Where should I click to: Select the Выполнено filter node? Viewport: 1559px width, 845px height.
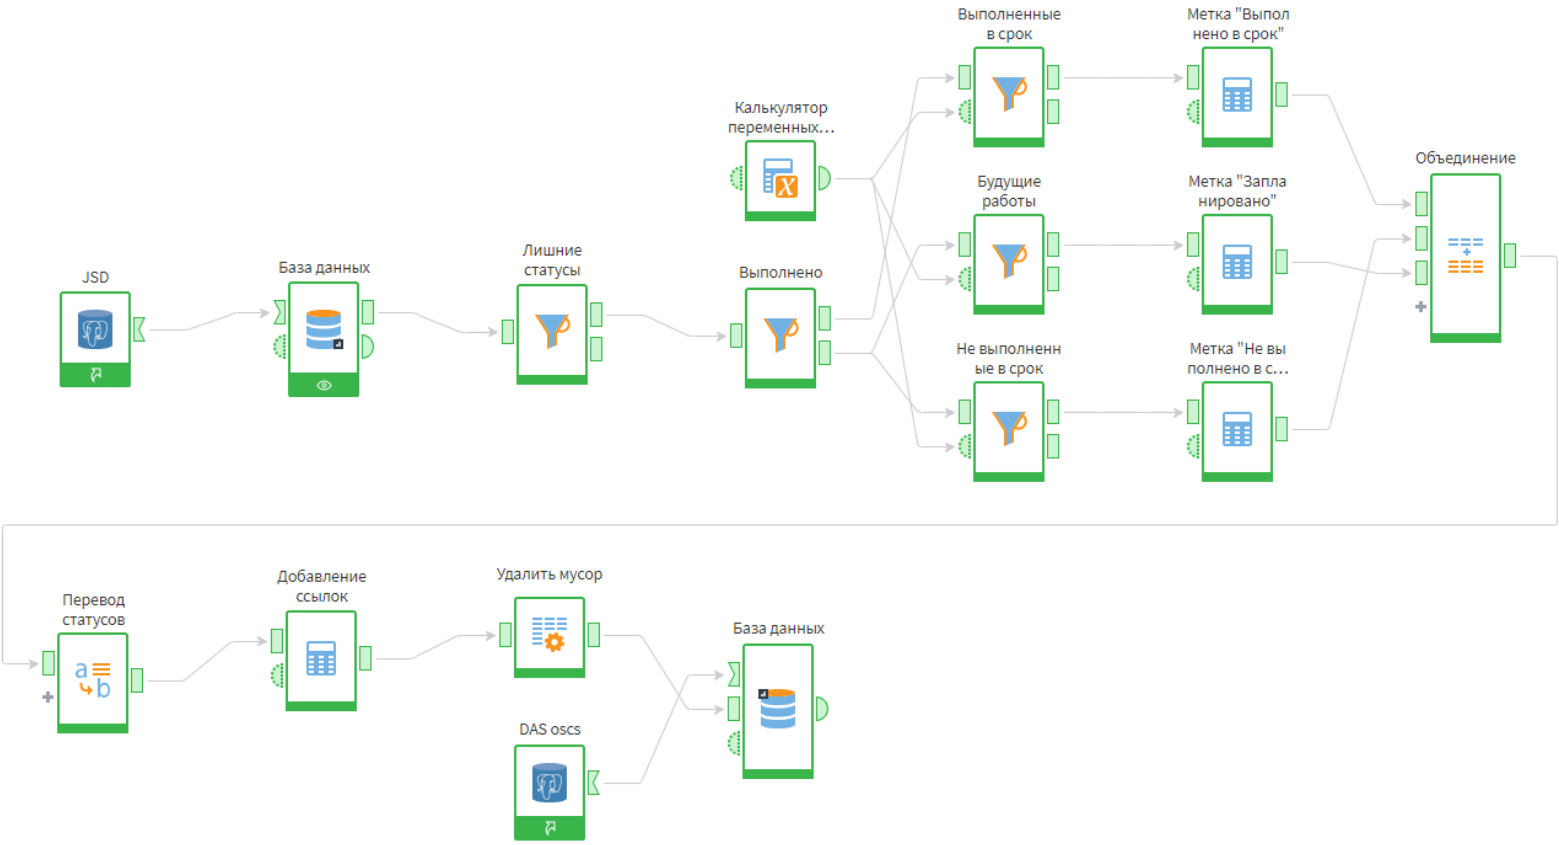780,337
